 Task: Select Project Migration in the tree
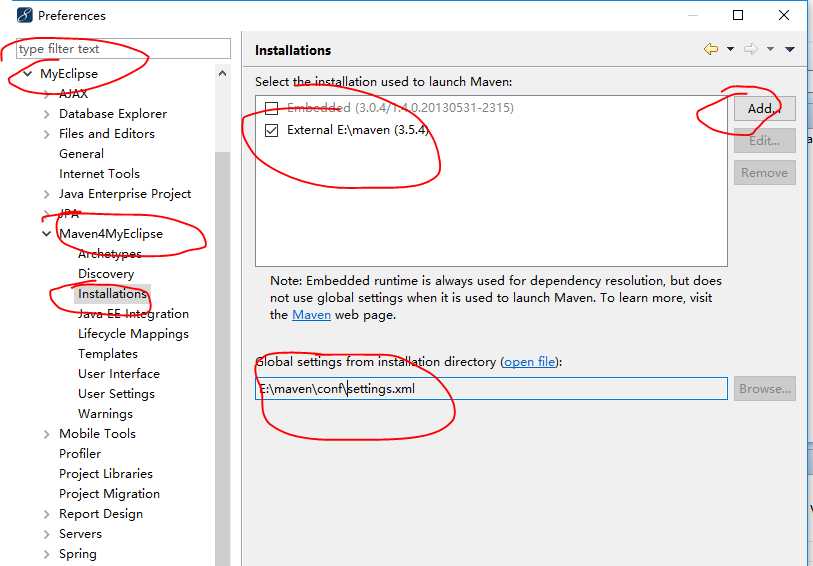(x=109, y=494)
